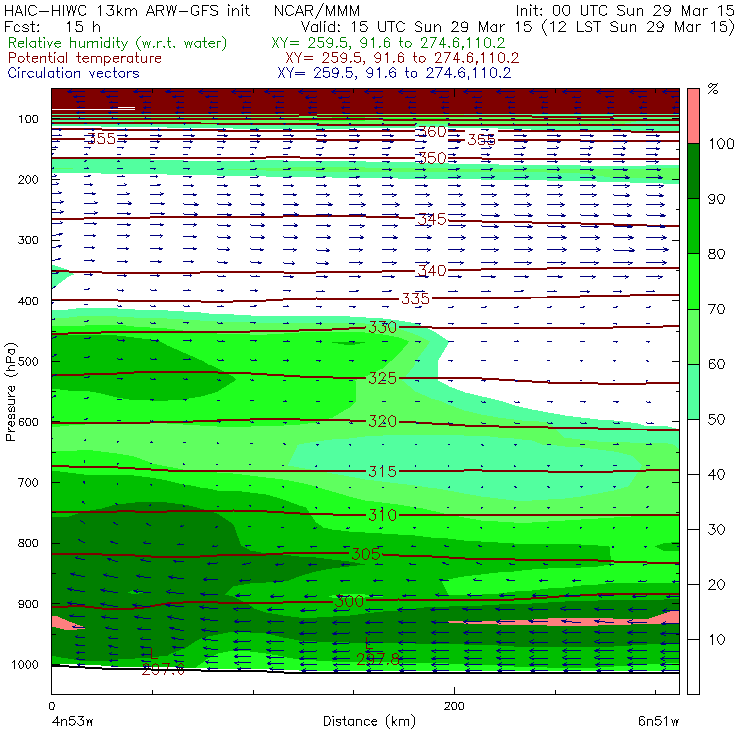The height and width of the screenshot is (740, 740).
Task: Click the 400 hPa pressure axis label
Action: tap(28, 301)
